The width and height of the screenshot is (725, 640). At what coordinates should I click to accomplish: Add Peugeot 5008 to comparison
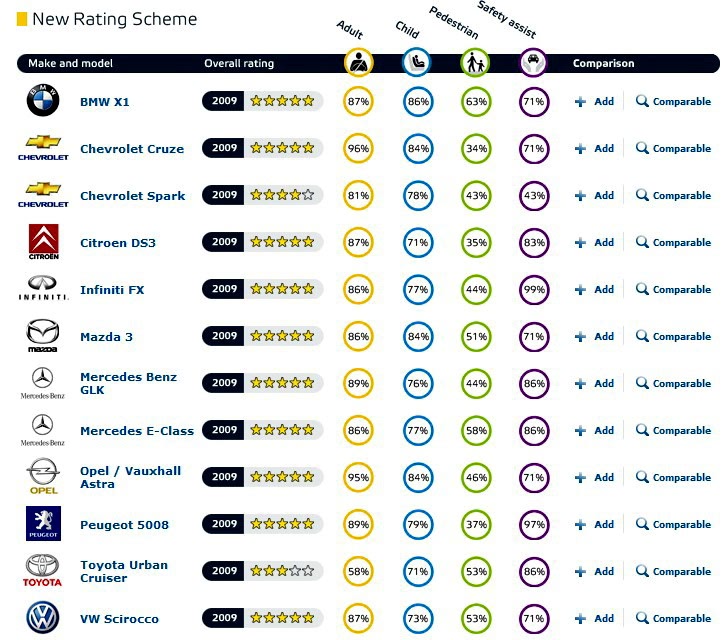tap(595, 524)
